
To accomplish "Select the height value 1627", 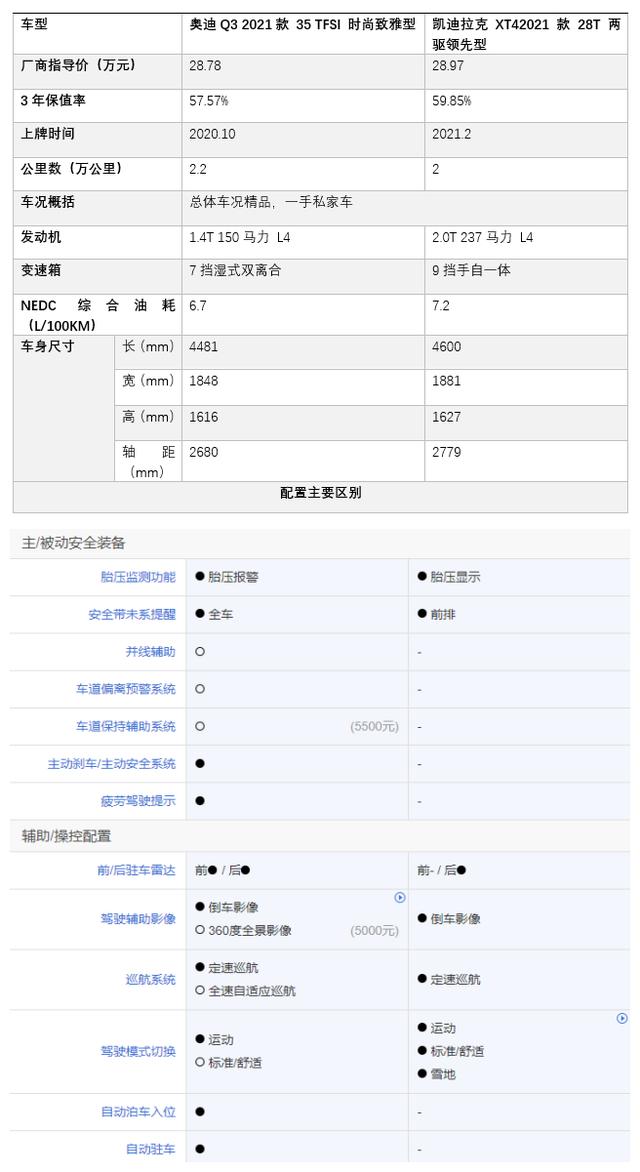I will 446,417.
